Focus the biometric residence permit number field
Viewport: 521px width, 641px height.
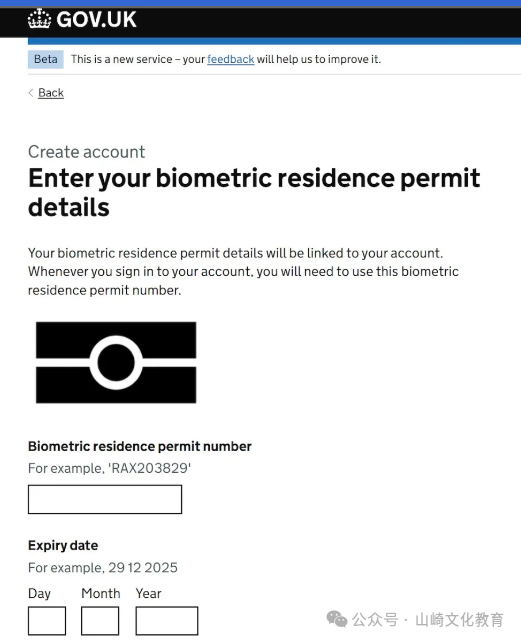105,499
